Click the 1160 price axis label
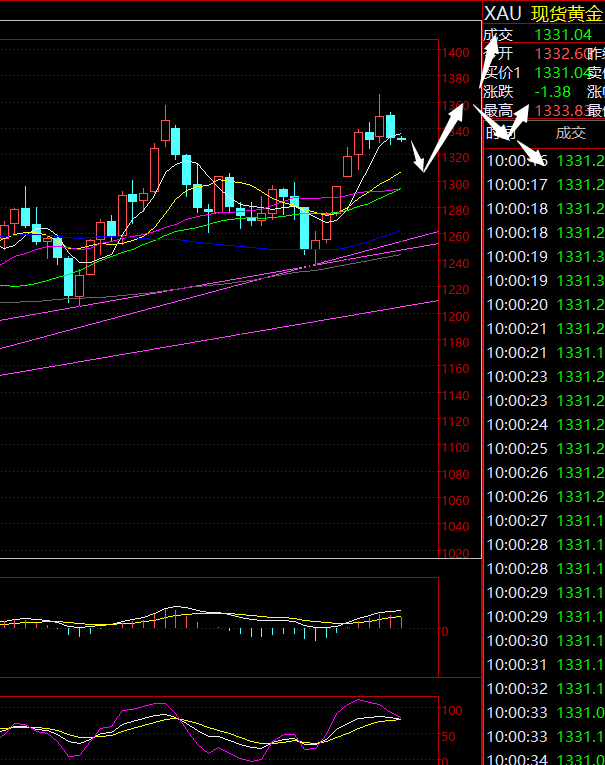Viewport: 605px width, 765px height. coord(455,369)
